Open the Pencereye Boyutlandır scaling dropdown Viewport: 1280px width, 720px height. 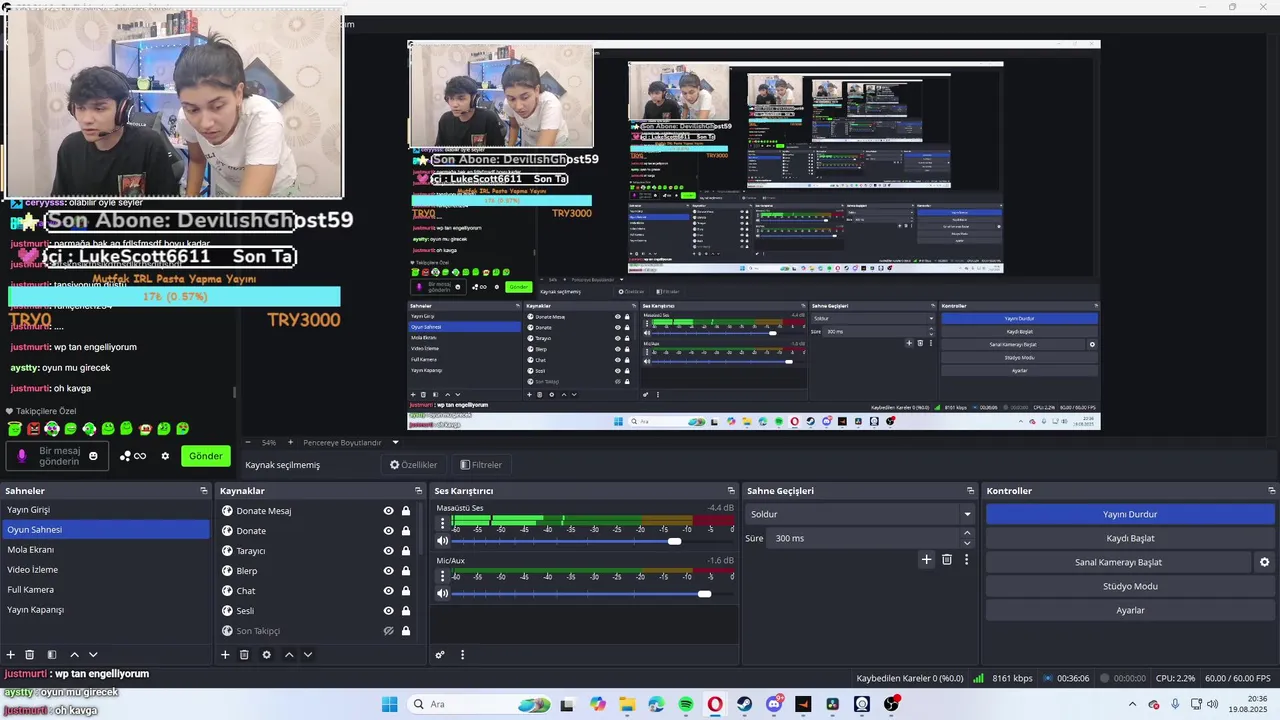[x=351, y=442]
